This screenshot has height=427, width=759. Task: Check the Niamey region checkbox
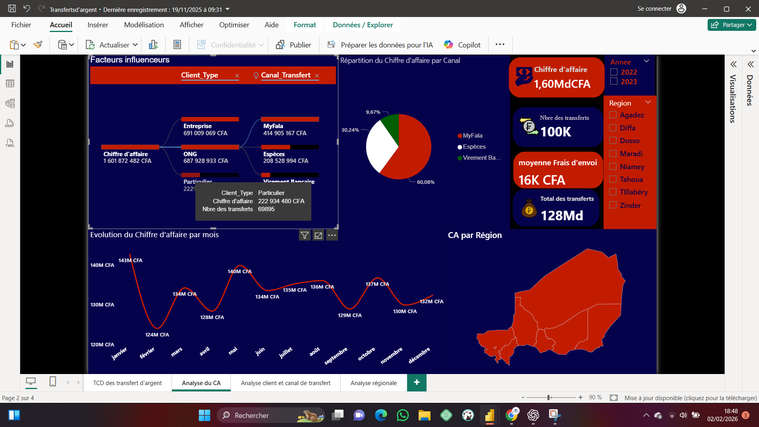[x=613, y=167]
